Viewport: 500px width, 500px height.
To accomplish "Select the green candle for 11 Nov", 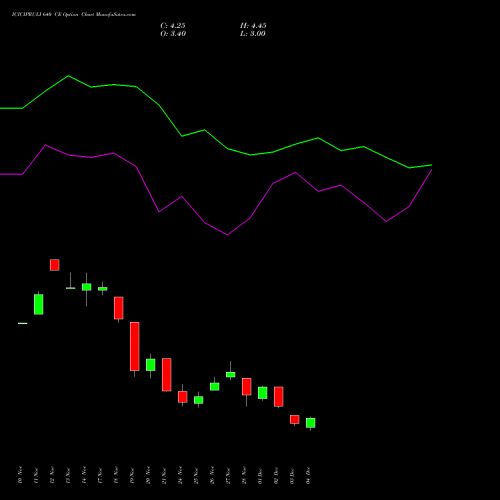I will point(39,304).
